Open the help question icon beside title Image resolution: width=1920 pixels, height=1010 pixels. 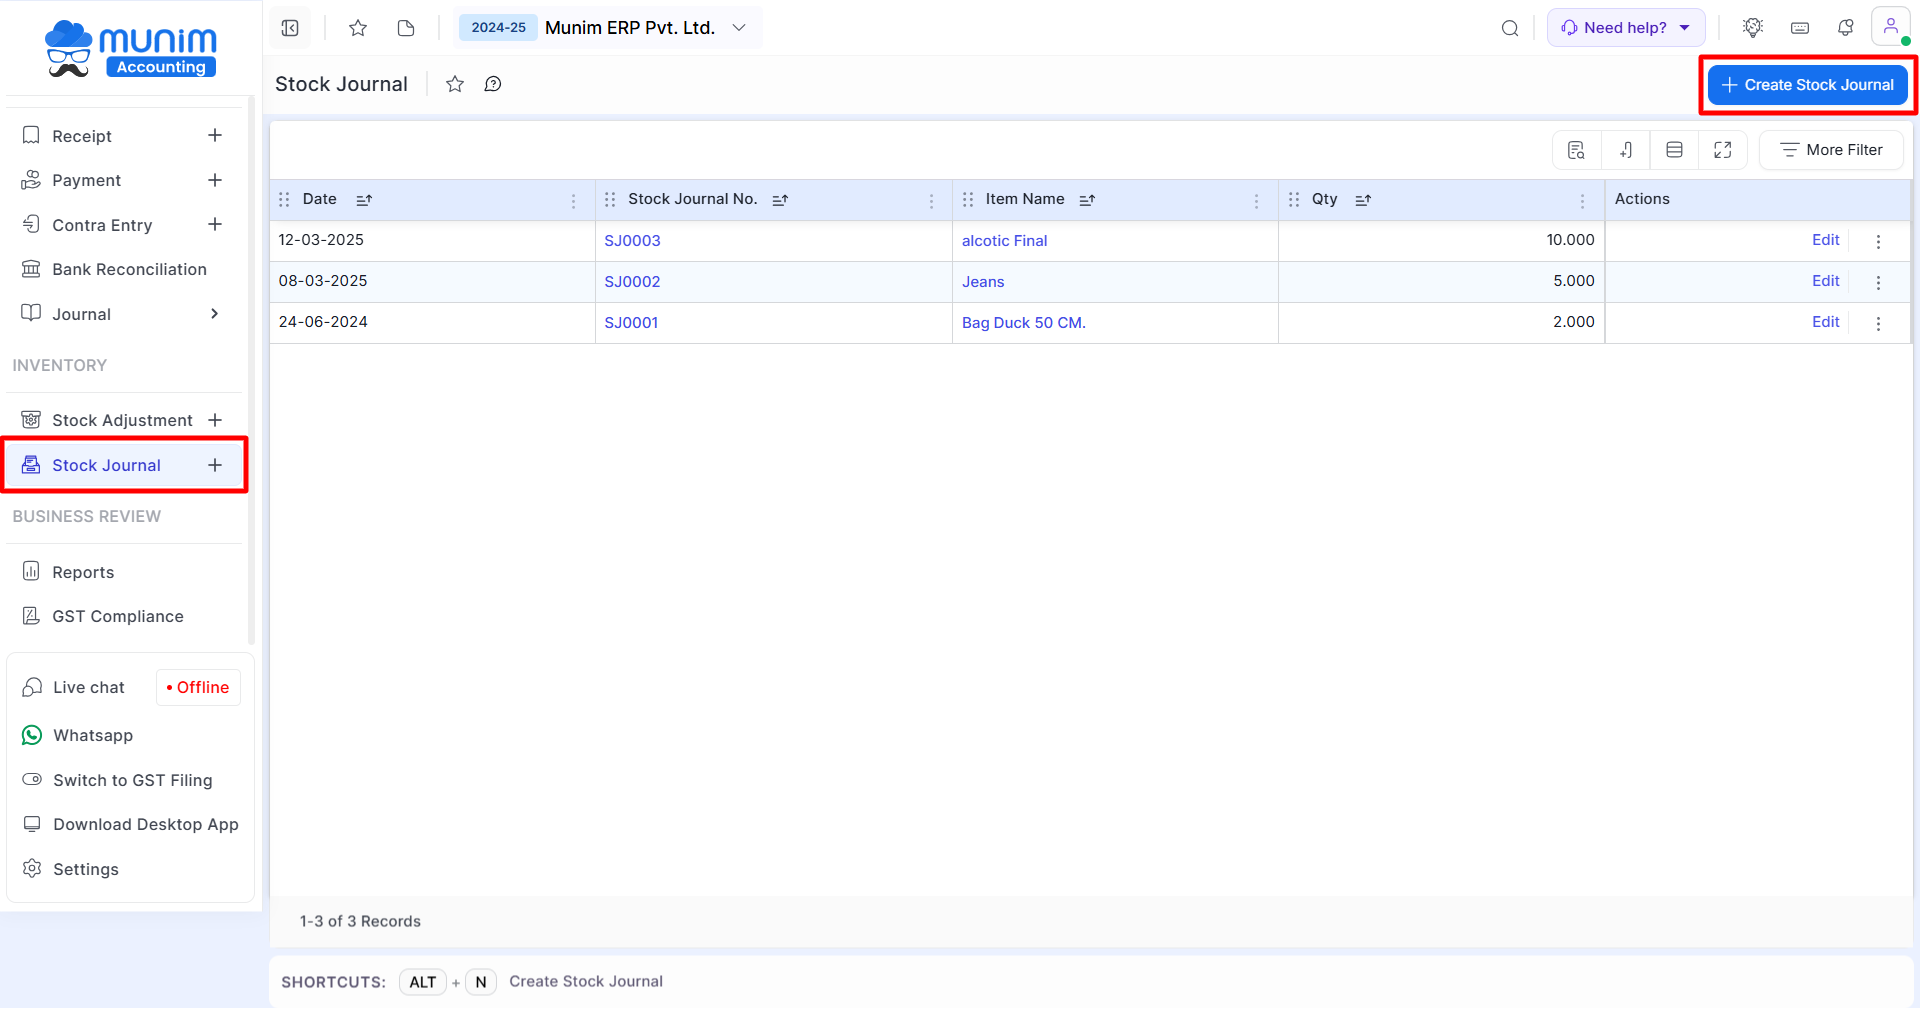coord(493,84)
